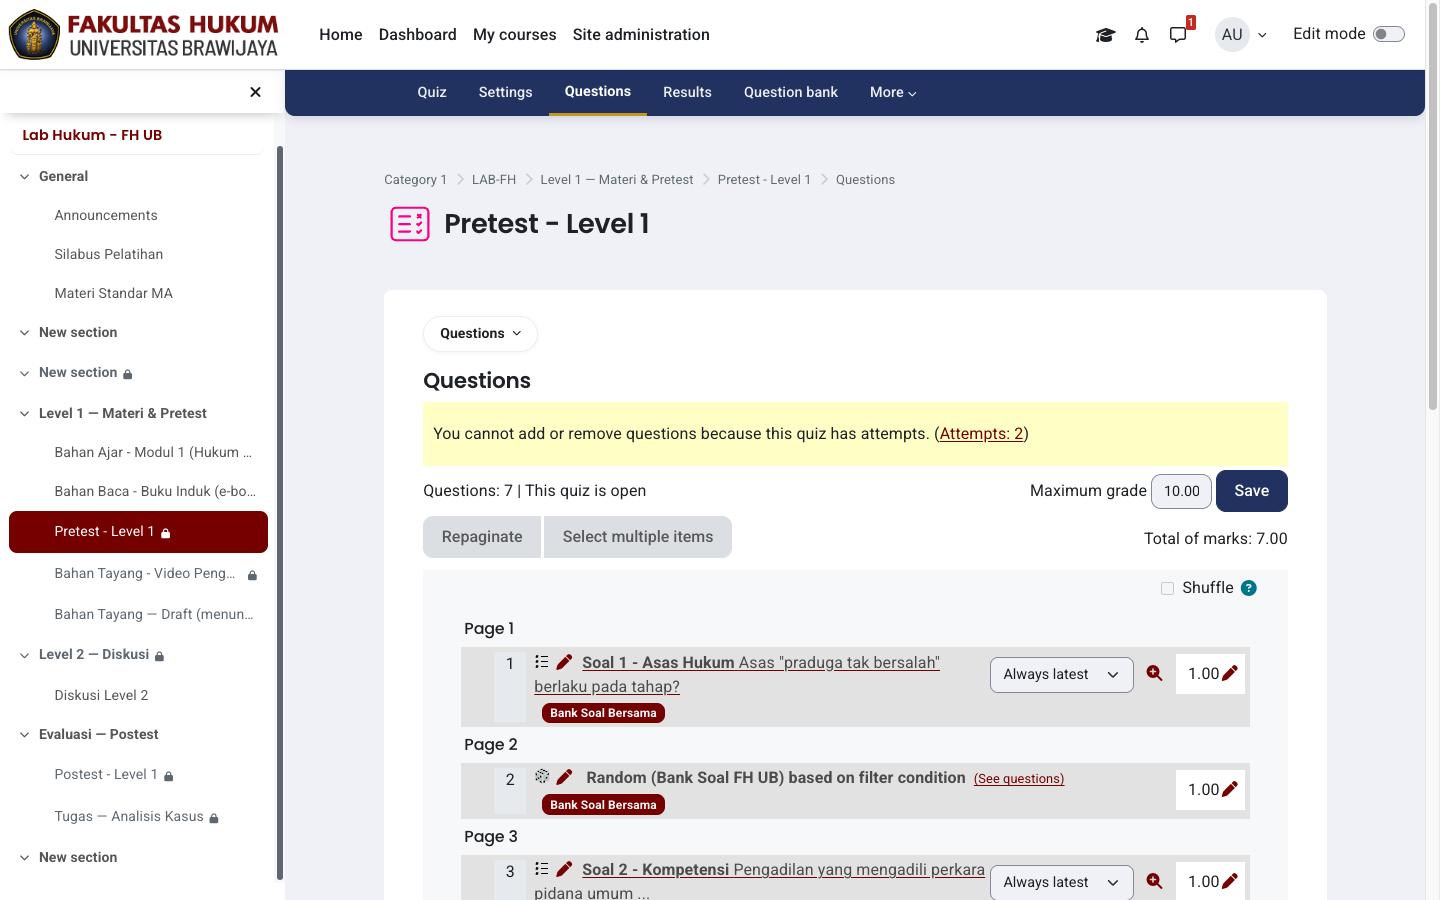
Task: Click the Save maximum grade button
Action: (1251, 491)
